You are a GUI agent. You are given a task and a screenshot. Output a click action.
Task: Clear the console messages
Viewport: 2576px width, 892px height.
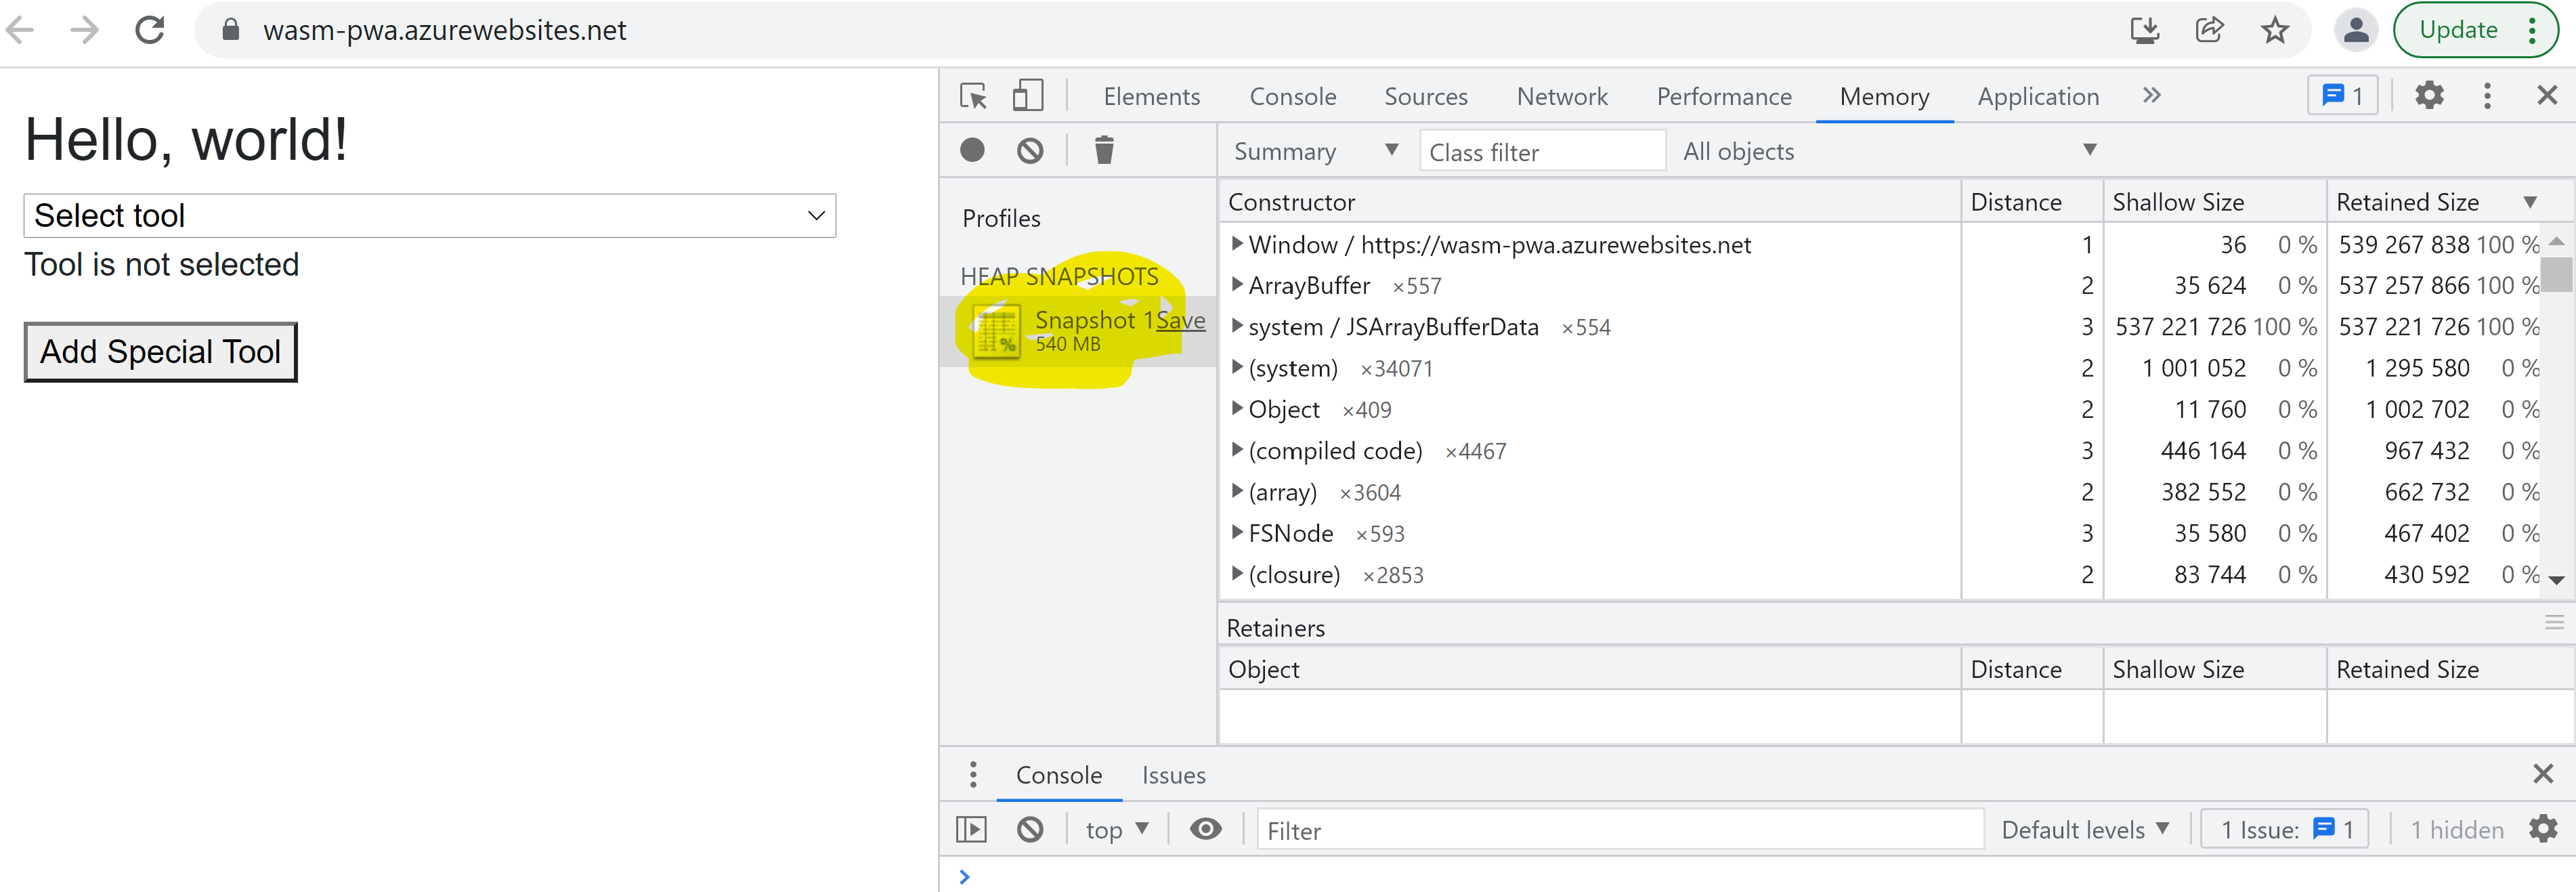click(x=1031, y=829)
